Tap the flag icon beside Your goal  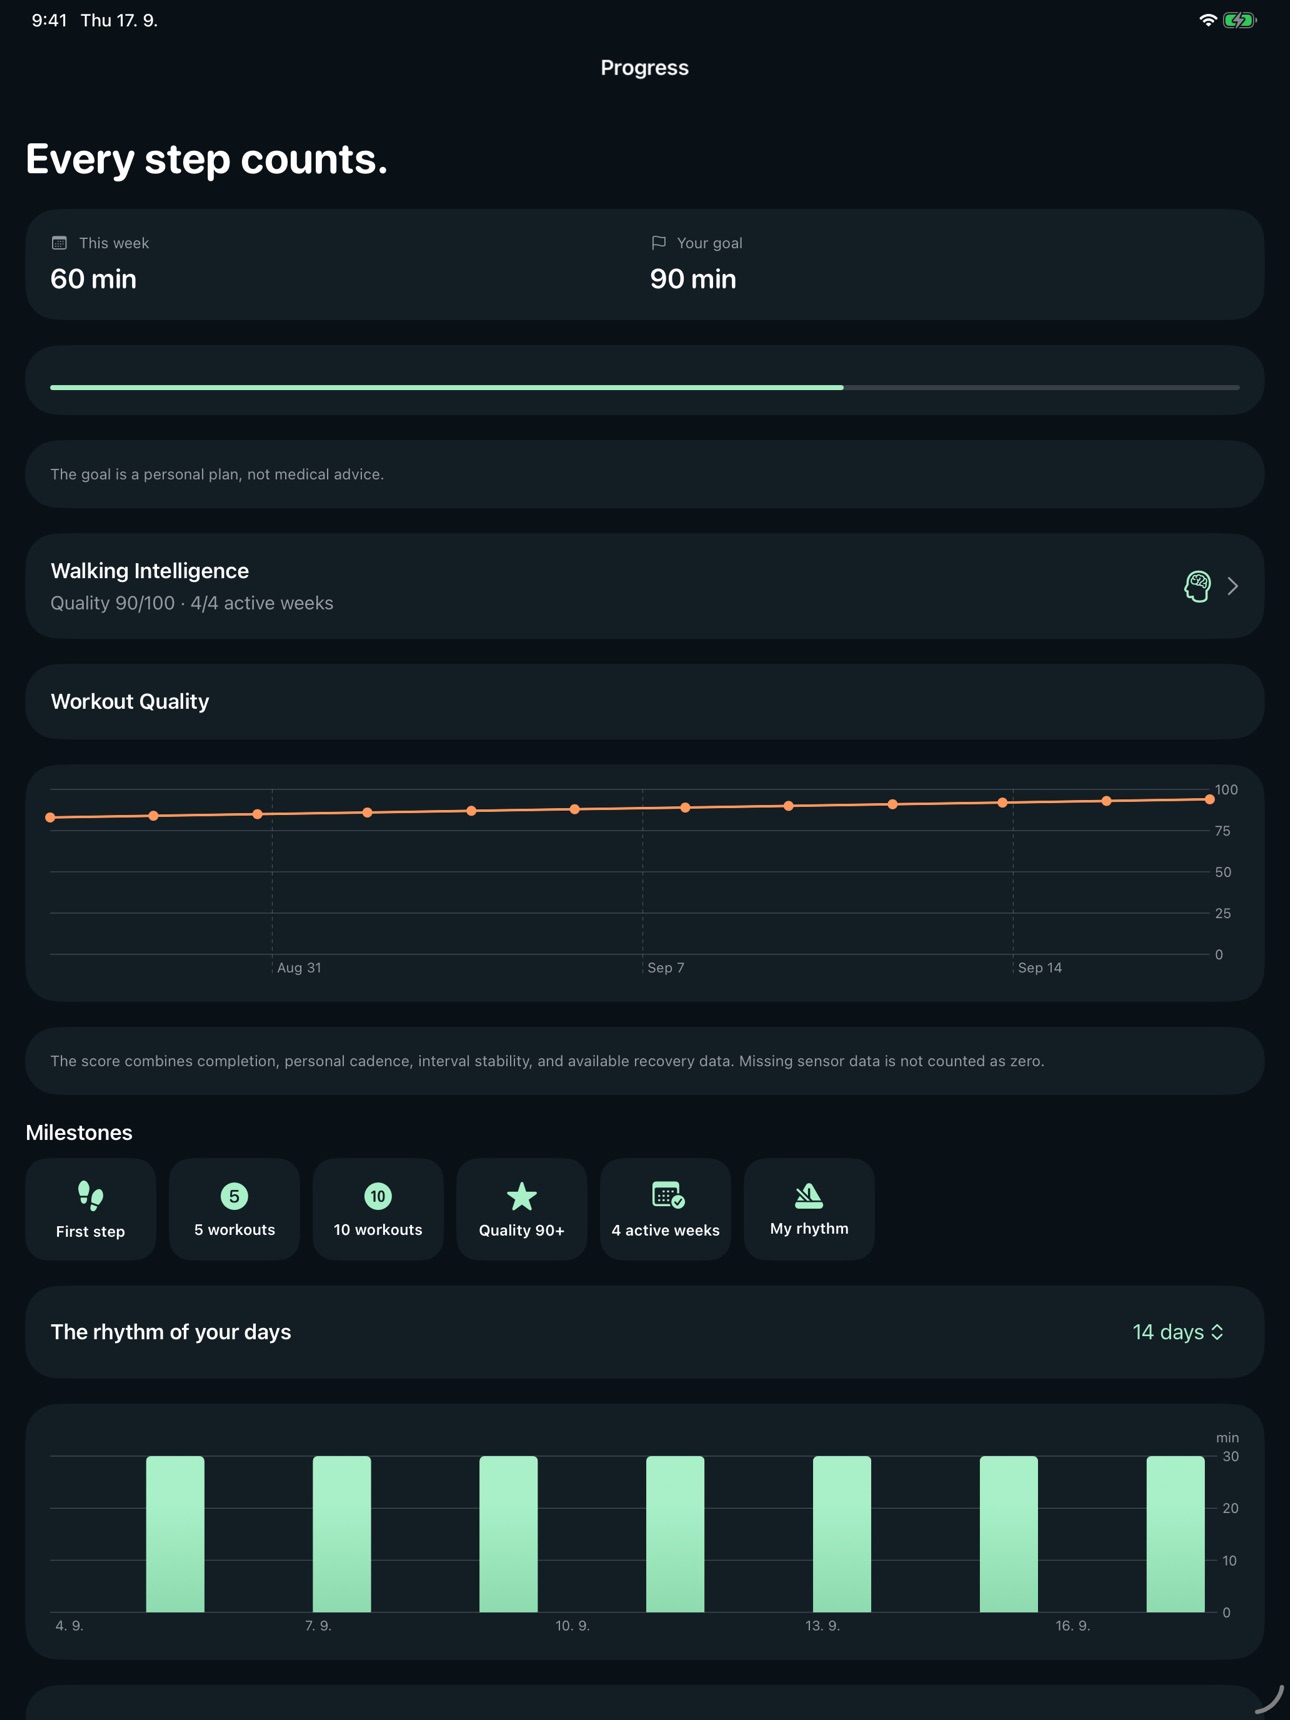[658, 243]
